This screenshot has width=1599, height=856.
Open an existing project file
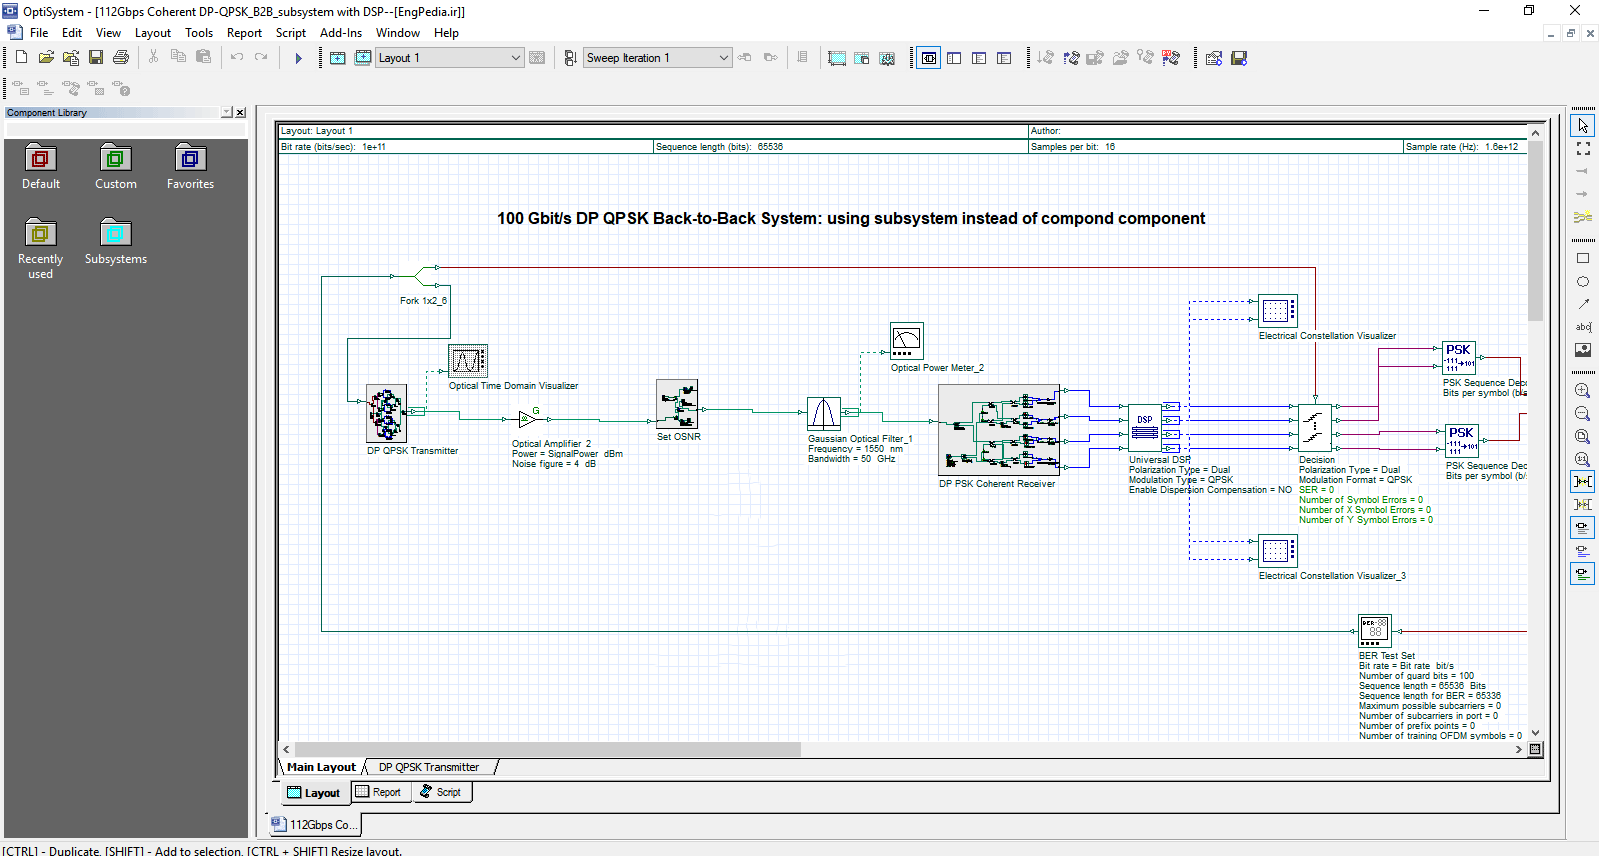[x=46, y=58]
